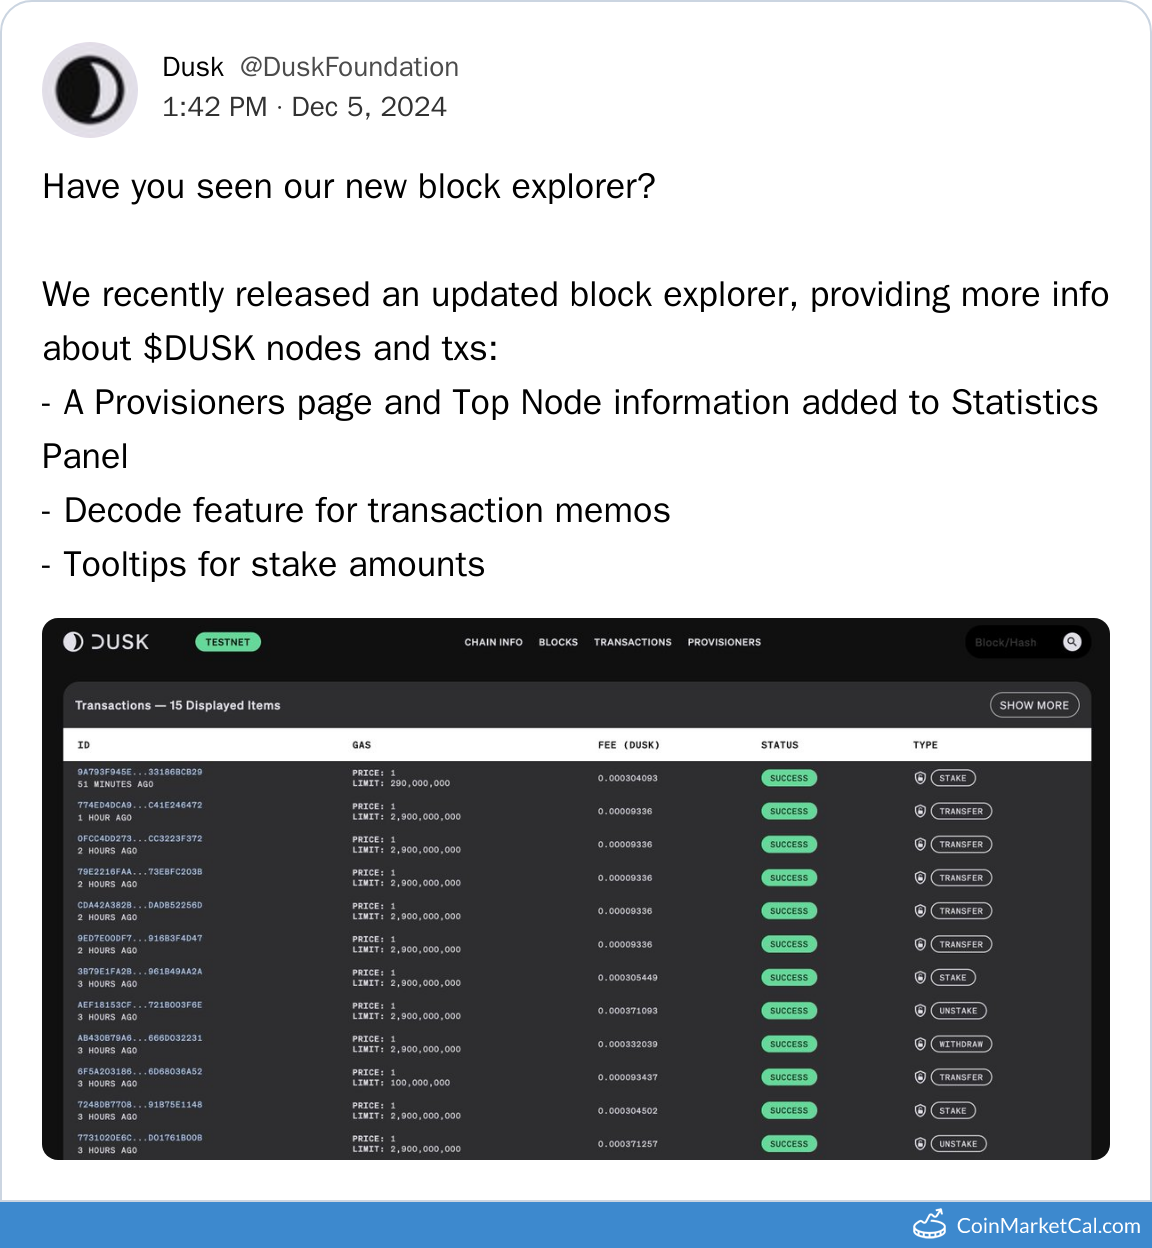1152x1248 pixels.
Task: Click the DUSK logo in explorer header
Action: pyautogui.click(x=106, y=642)
